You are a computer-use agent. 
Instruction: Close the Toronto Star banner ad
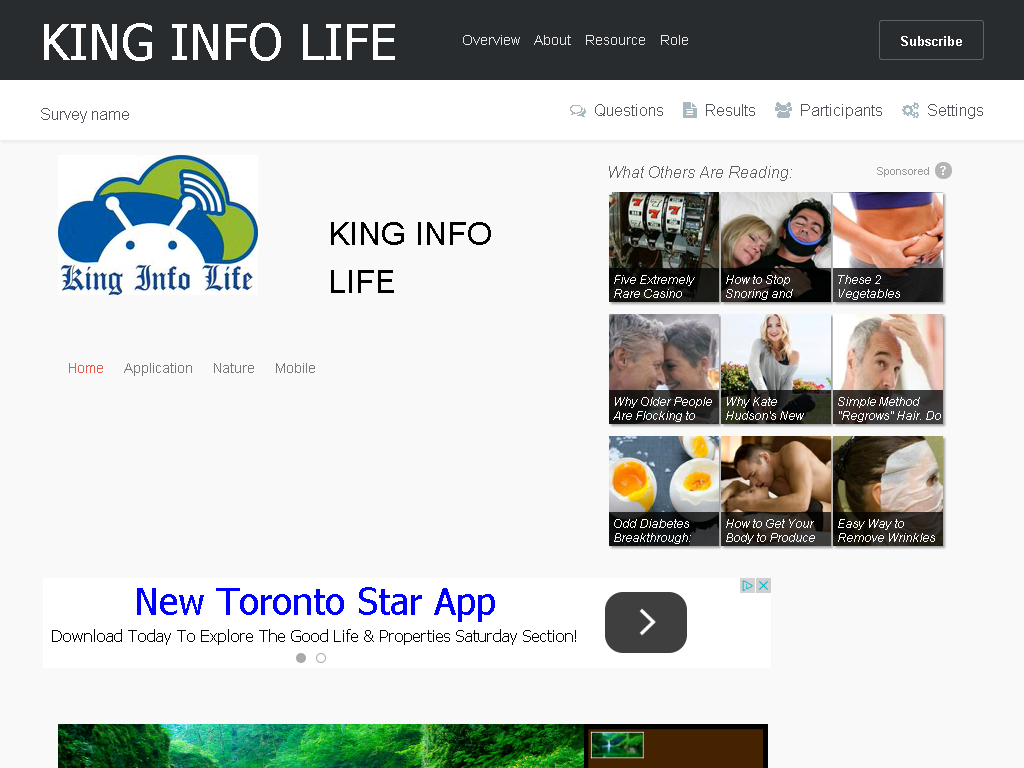point(763,585)
